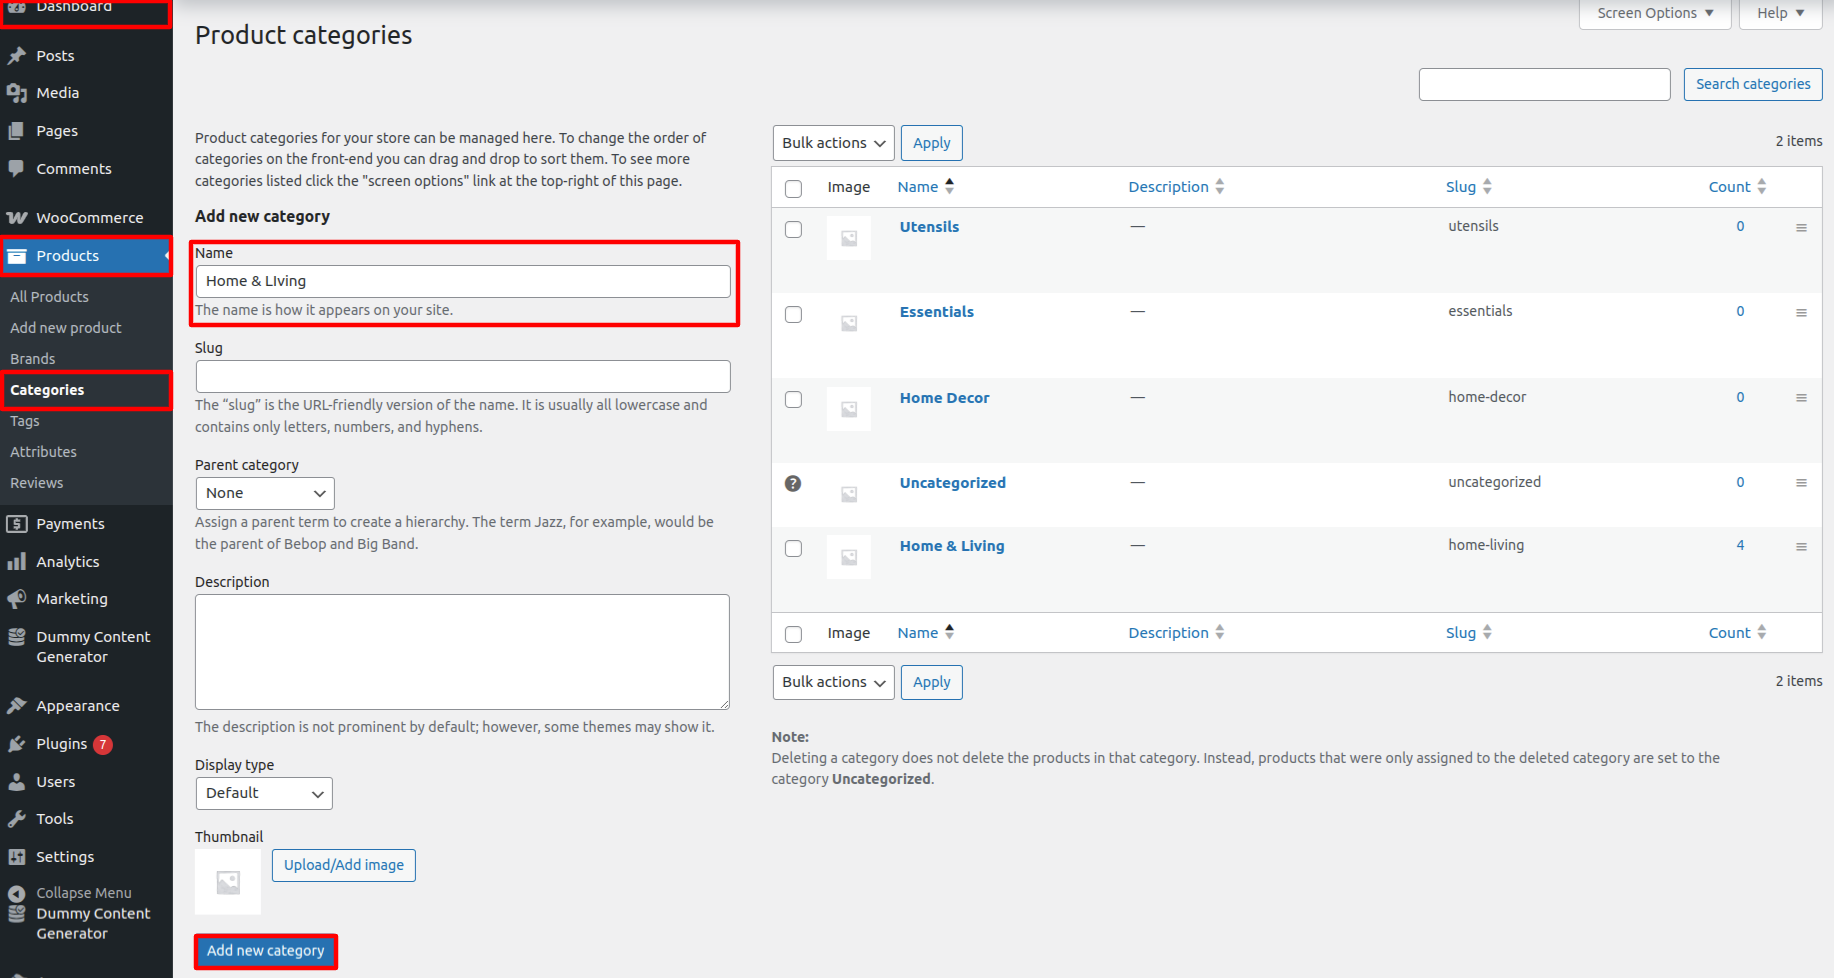Click the Upload/Add image button
This screenshot has height=978, width=1834.
coord(343,866)
